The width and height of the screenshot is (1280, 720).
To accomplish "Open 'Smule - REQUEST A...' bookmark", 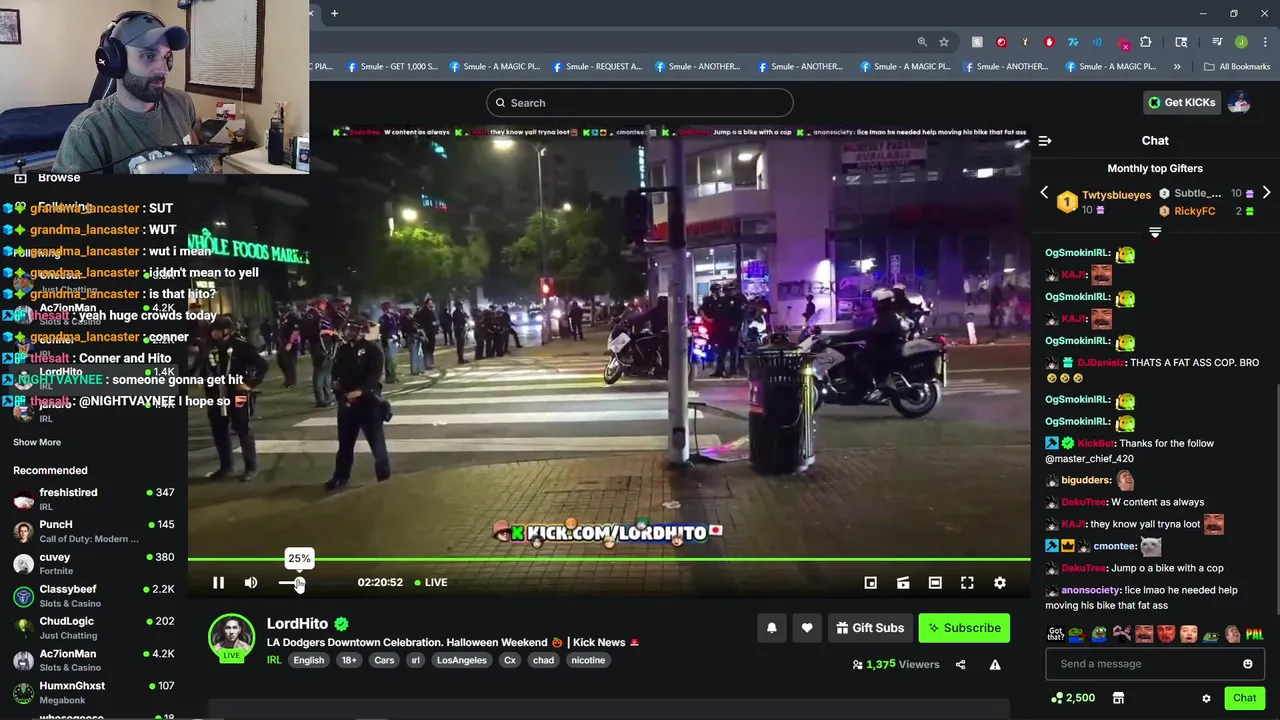I will [x=597, y=67].
